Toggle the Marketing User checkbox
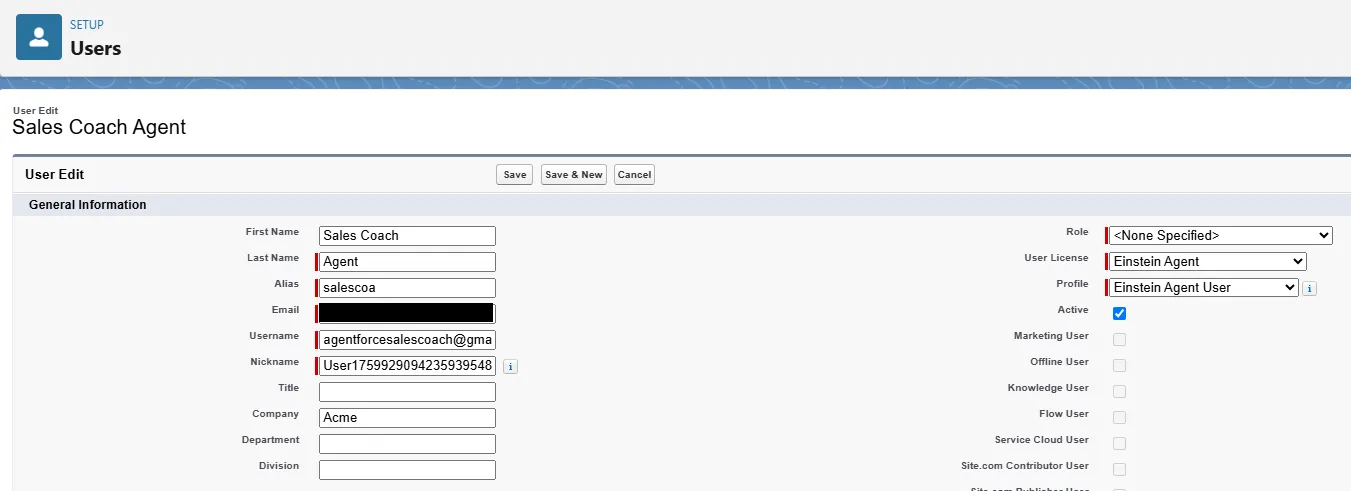Image resolution: width=1351 pixels, height=491 pixels. point(1119,340)
